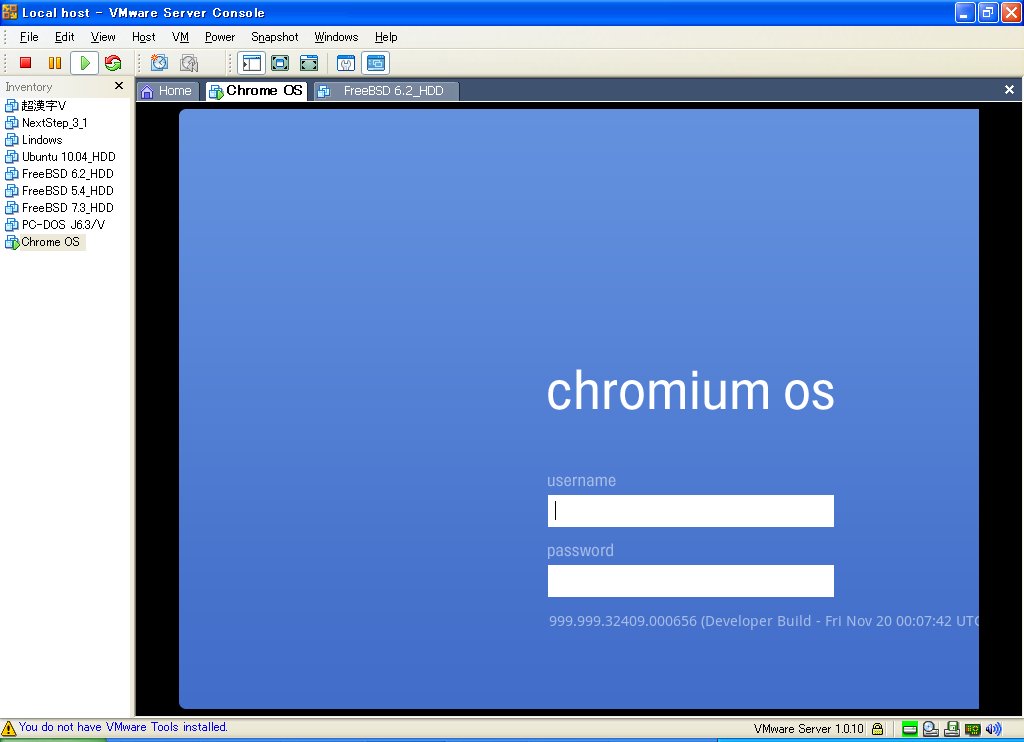The height and width of the screenshot is (742, 1024).
Task: Restore down the VMware Server Console window
Action: (987, 12)
